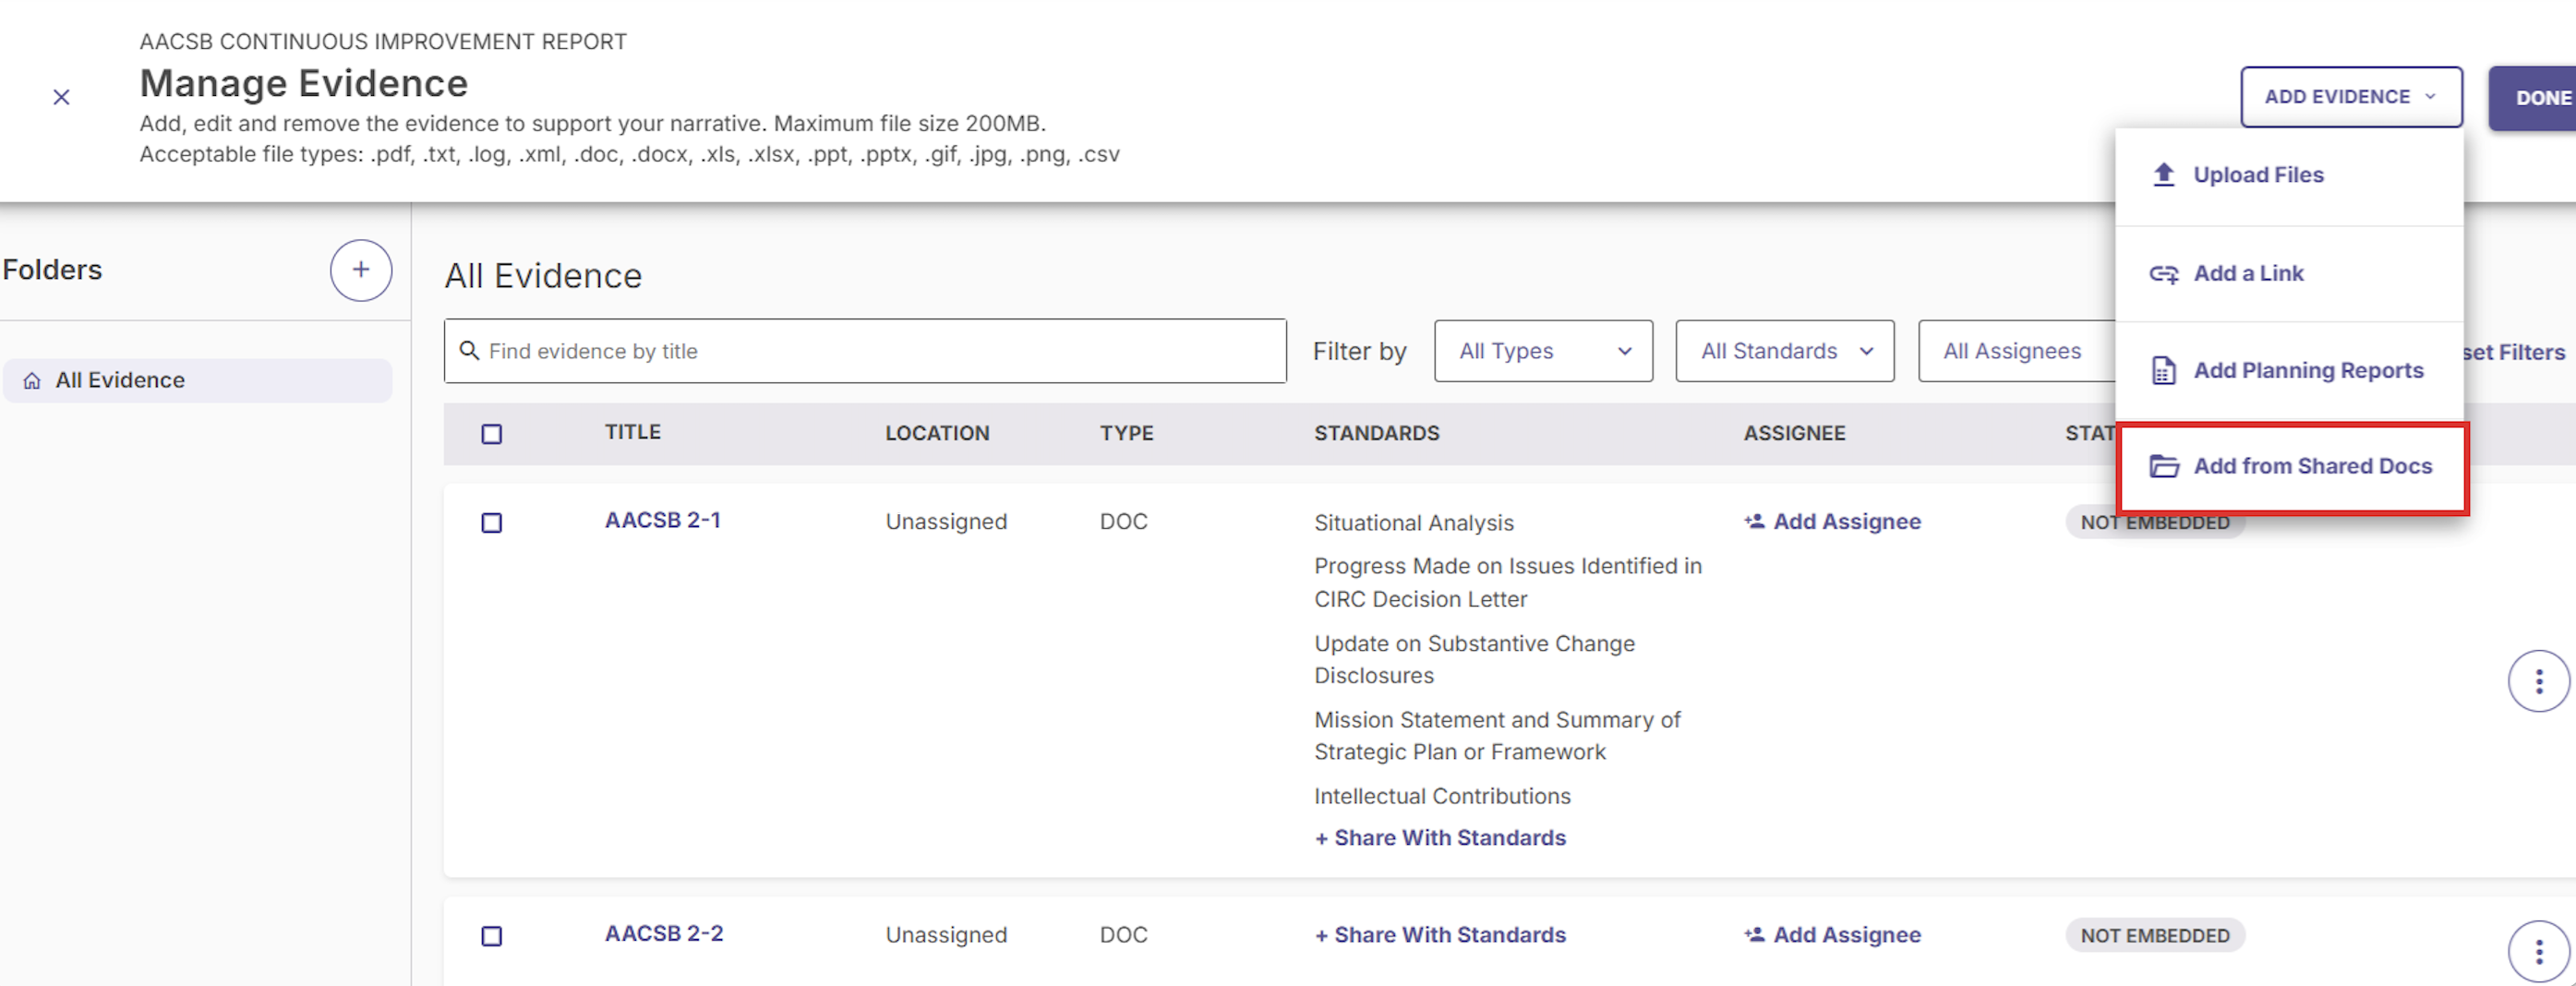The image size is (2576, 986).
Task: Create a new folder using the plus icon
Action: tap(360, 269)
